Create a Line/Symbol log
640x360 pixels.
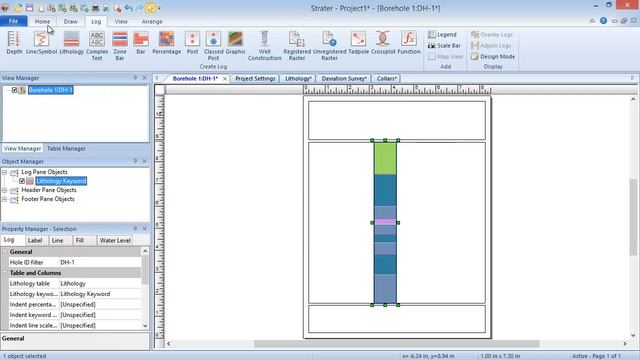coord(41,42)
